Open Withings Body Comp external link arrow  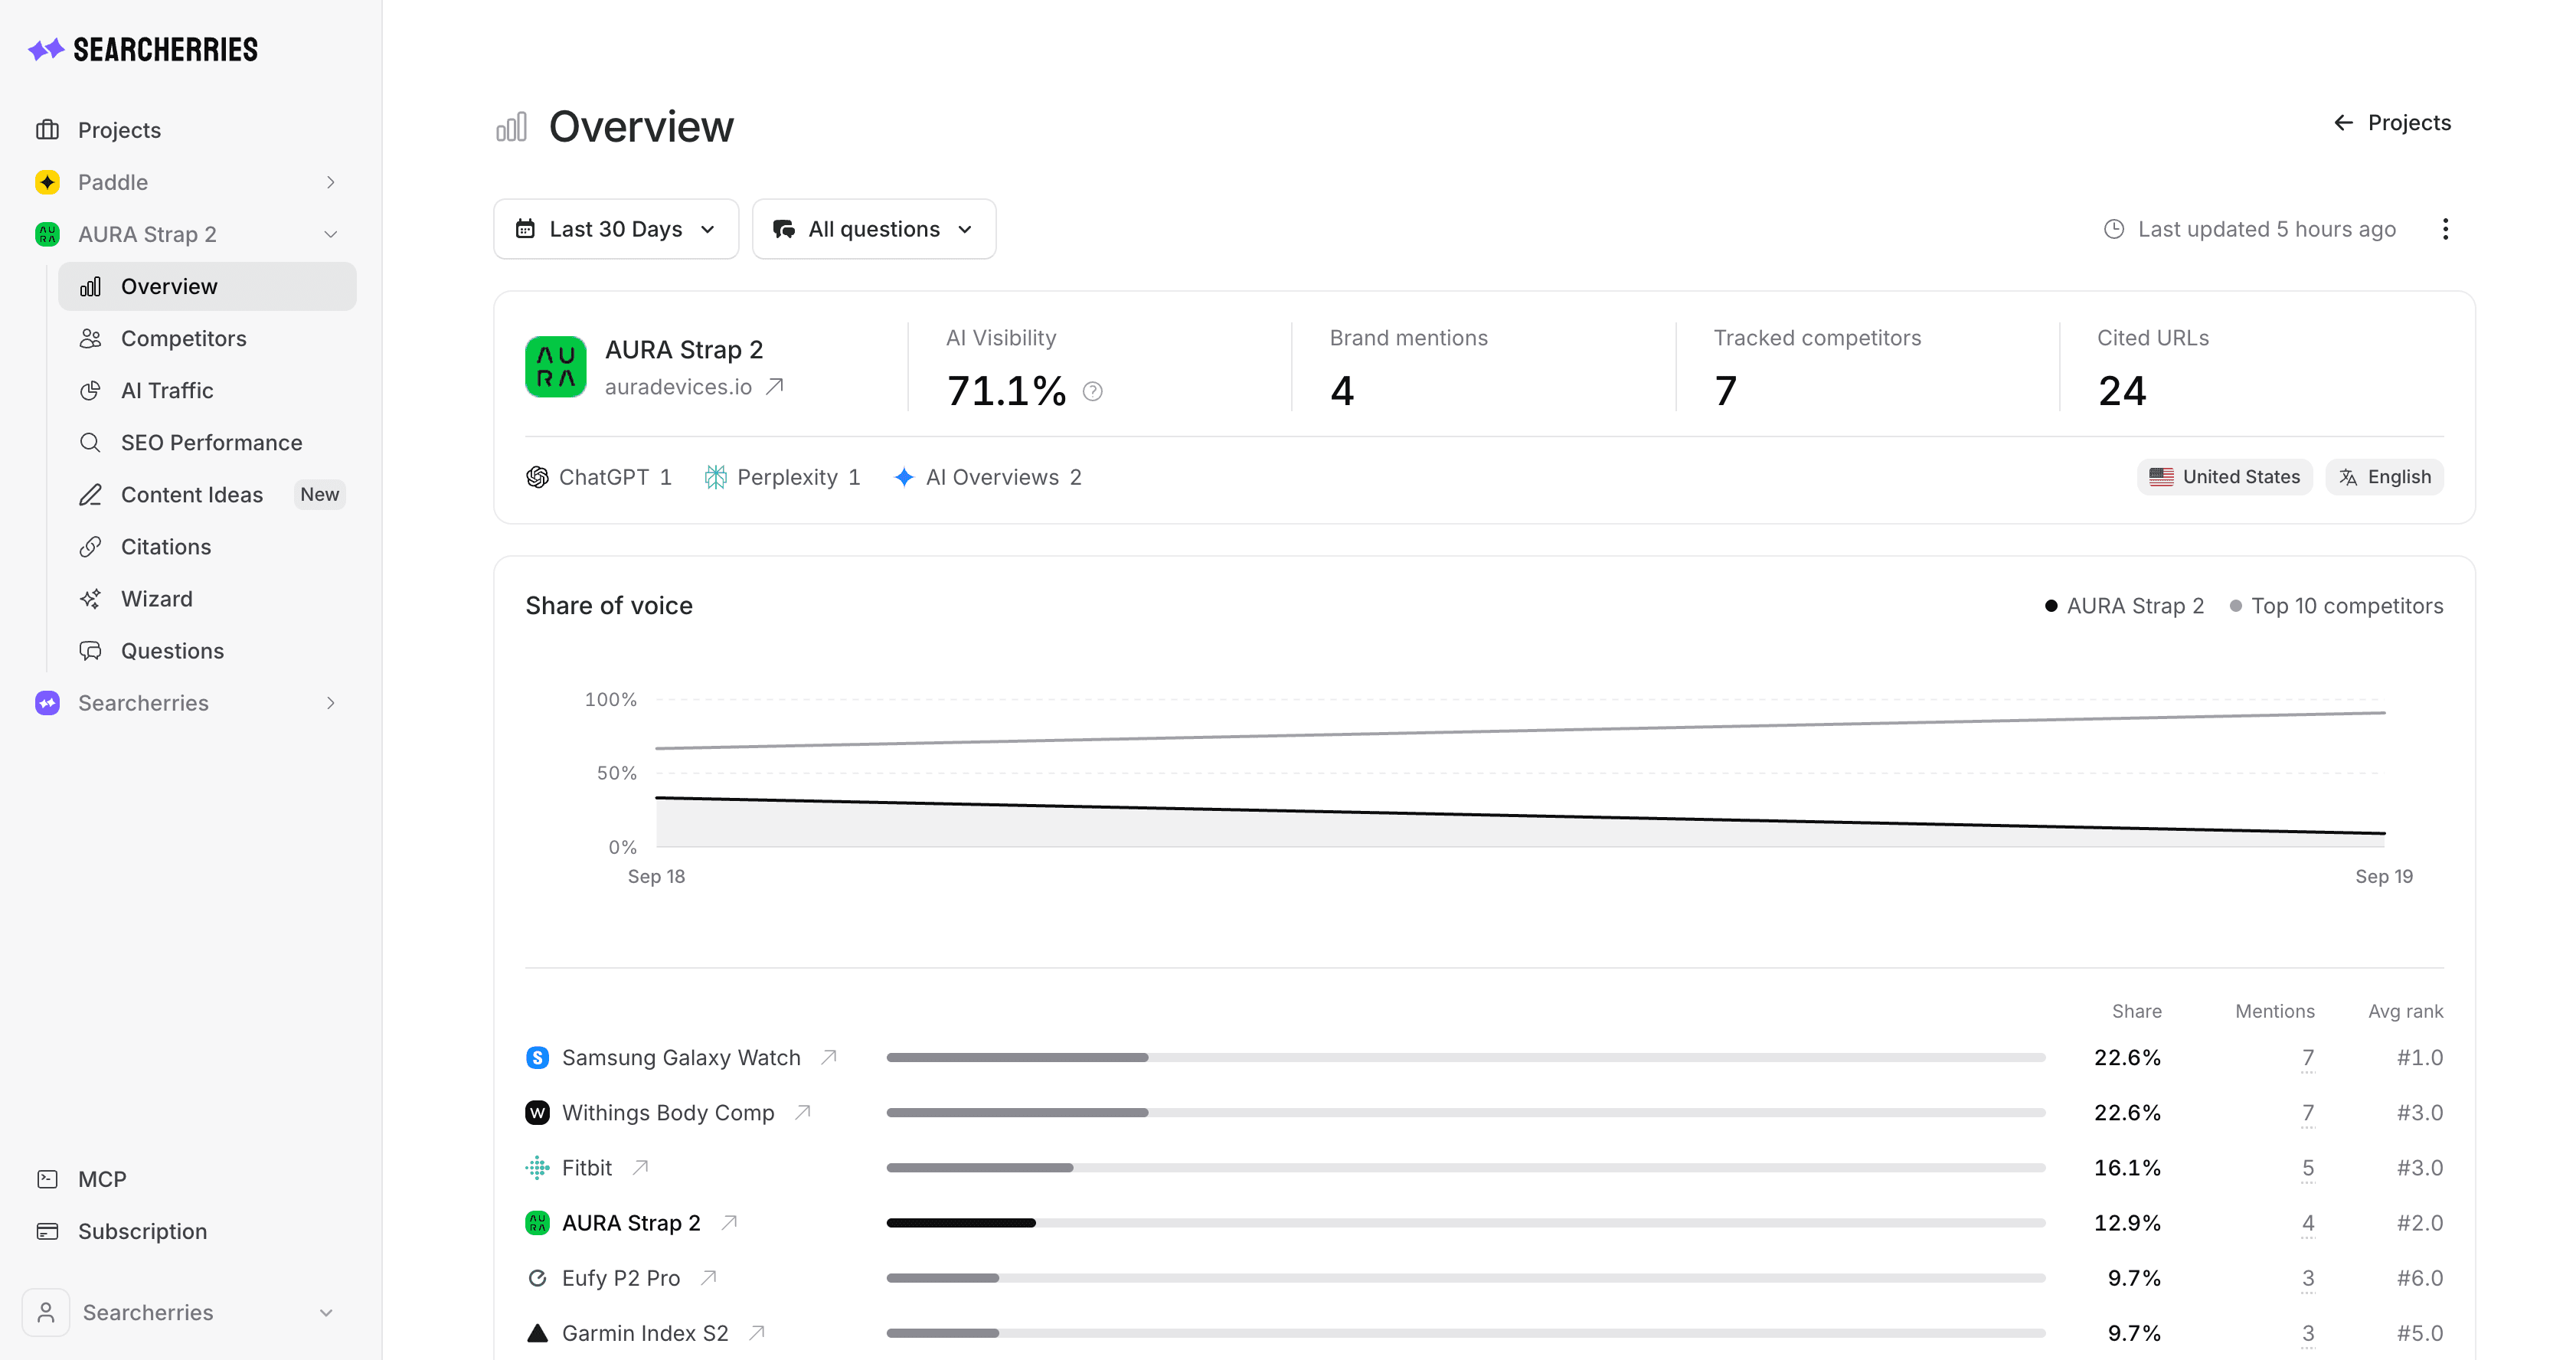[802, 1112]
